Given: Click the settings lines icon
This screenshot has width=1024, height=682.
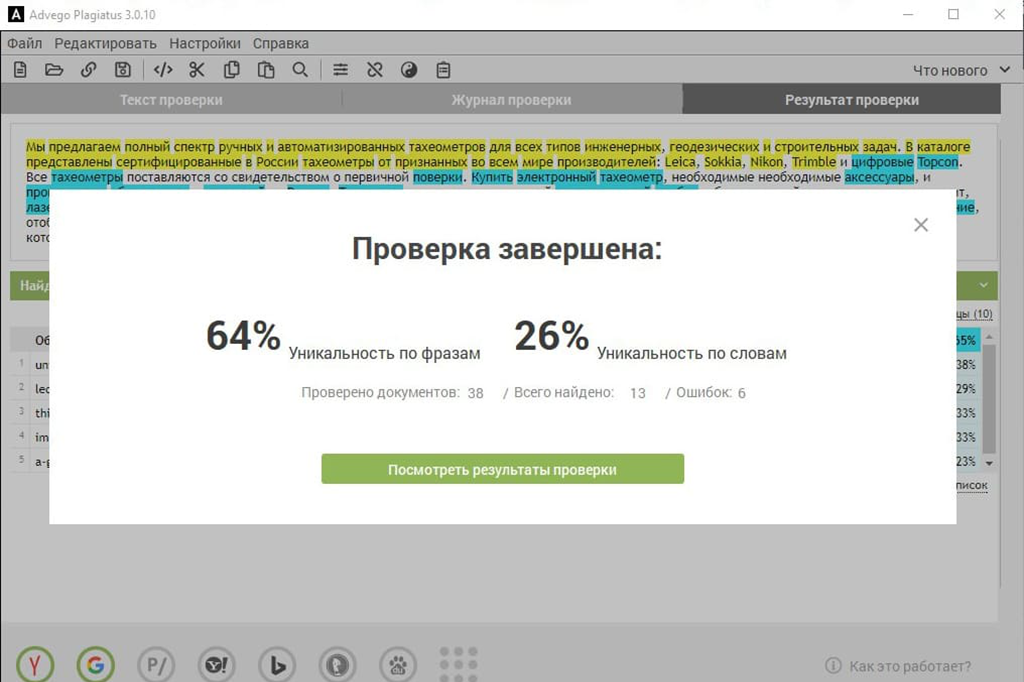Looking at the screenshot, I should point(340,70).
